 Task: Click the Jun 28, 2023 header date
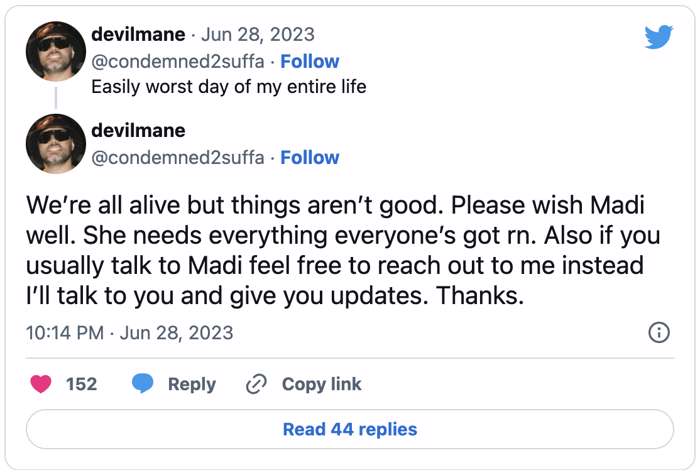[x=258, y=34]
